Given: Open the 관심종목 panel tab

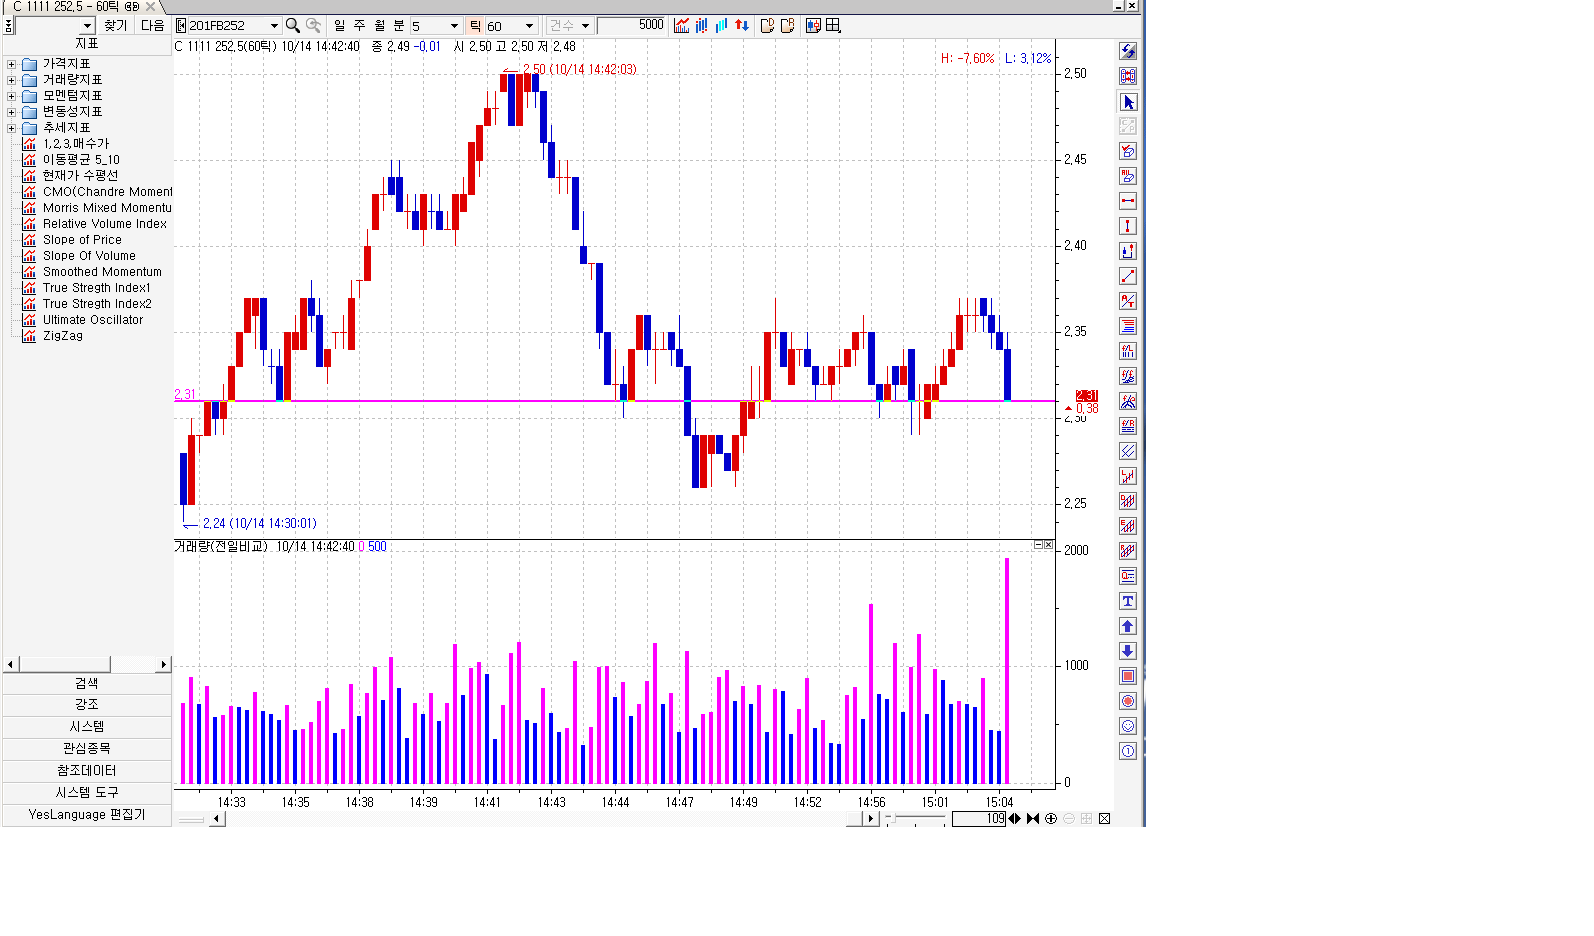Looking at the screenshot, I should (x=87, y=749).
